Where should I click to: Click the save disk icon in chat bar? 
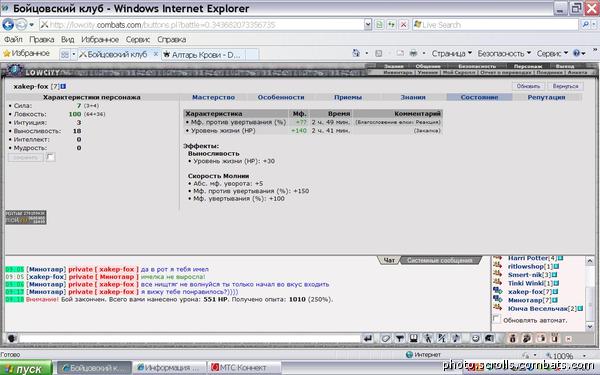(x=414, y=338)
